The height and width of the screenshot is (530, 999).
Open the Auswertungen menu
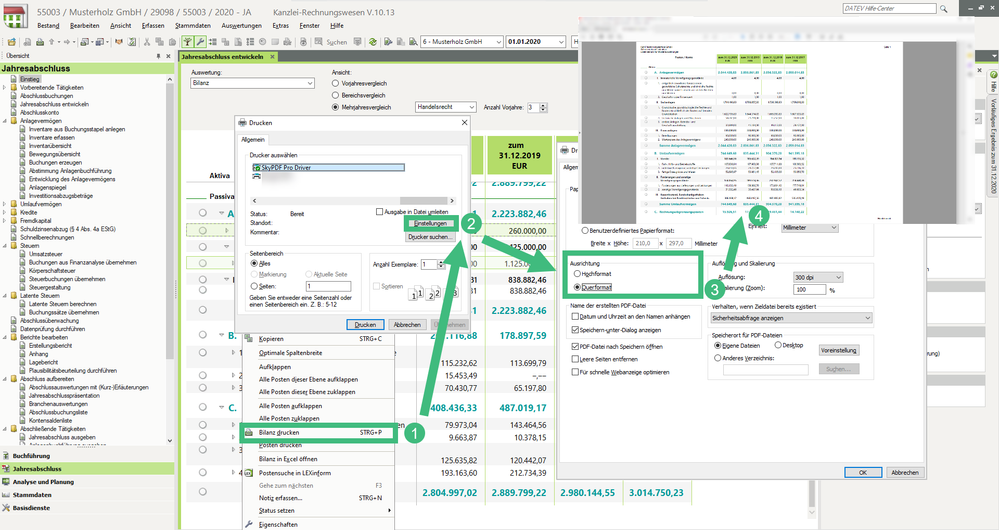(241, 25)
